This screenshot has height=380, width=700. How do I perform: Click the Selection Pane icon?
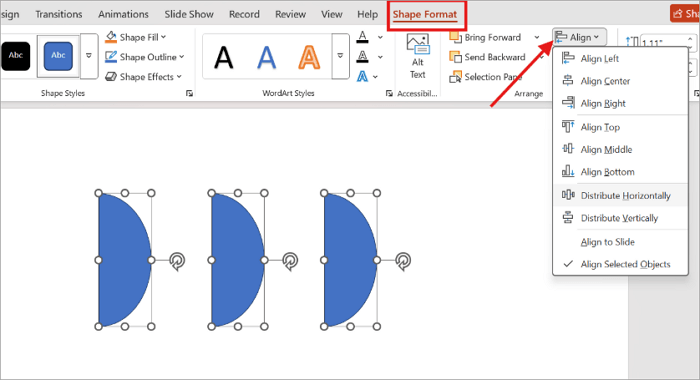pyautogui.click(x=455, y=77)
